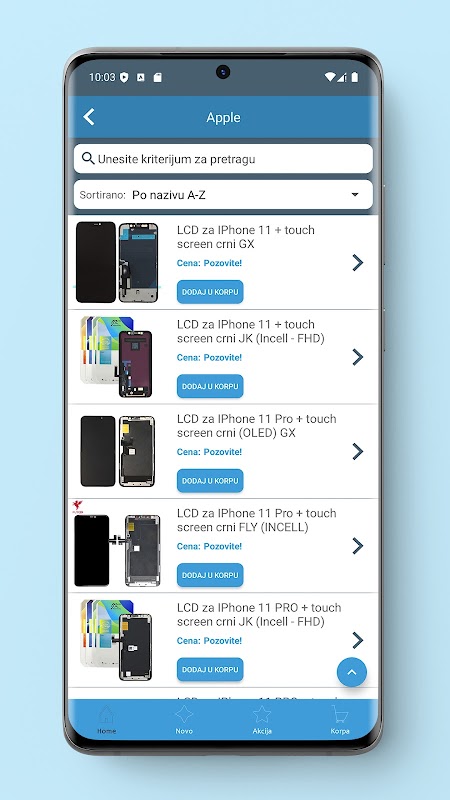
Task: Open details chevron for iPhone 11 crni GX
Action: click(358, 263)
